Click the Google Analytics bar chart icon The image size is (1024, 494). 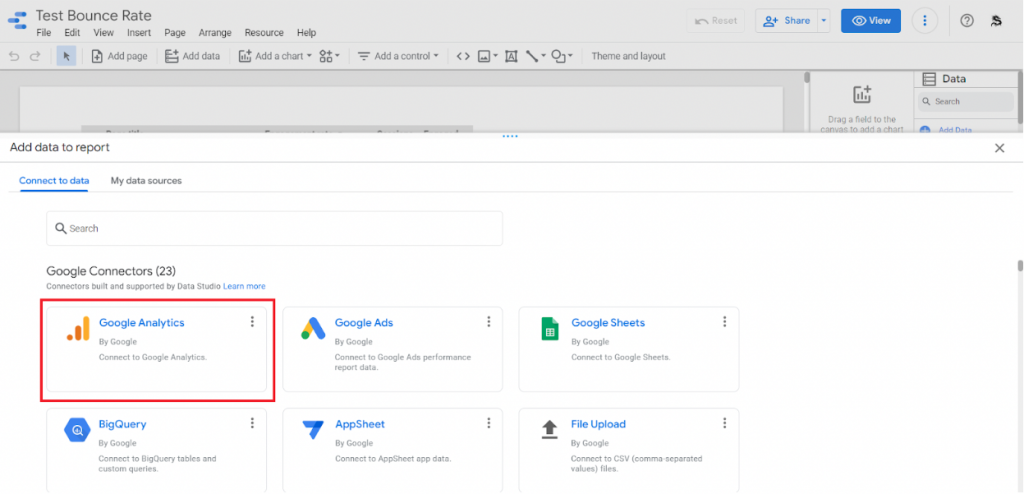click(x=78, y=329)
